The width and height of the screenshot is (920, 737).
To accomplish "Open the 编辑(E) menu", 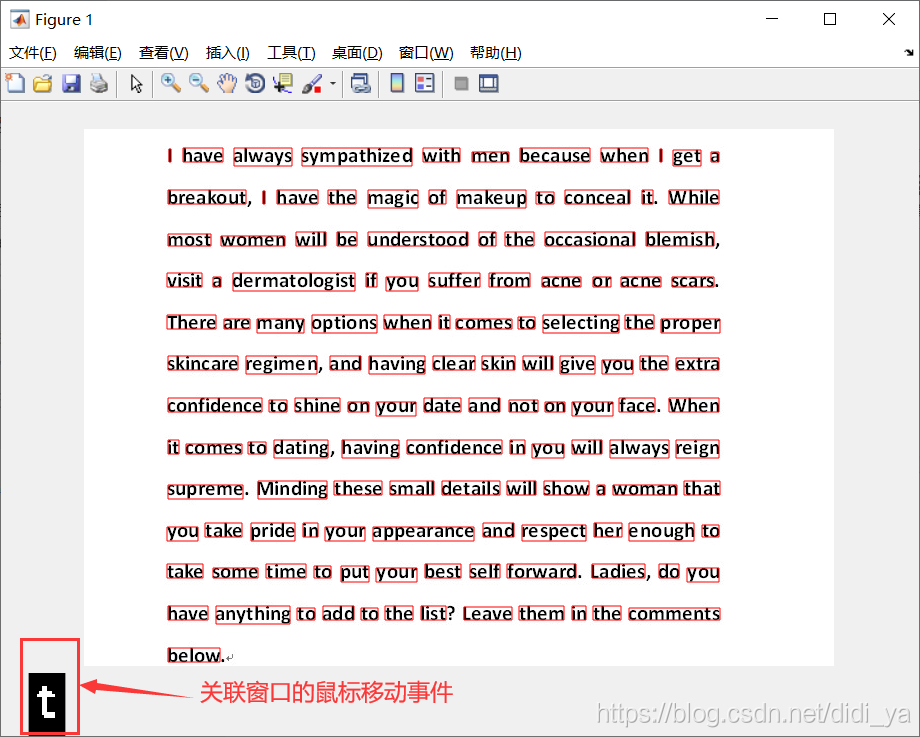I will (x=97, y=53).
